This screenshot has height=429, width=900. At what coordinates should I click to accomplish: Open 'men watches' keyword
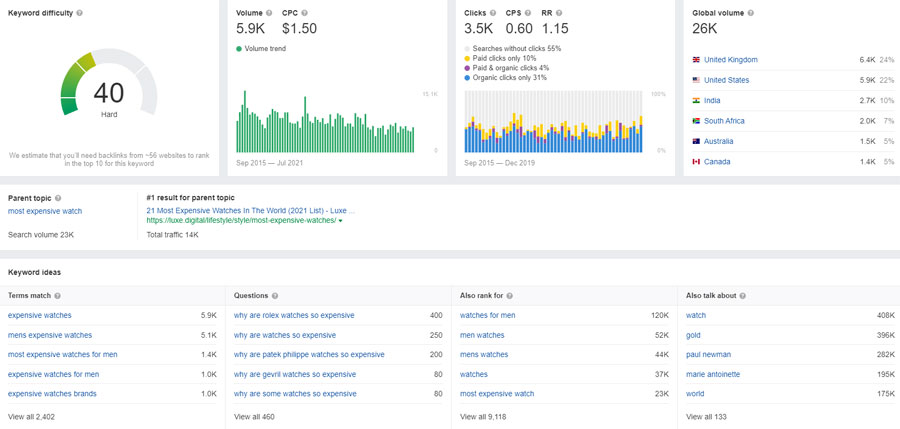click(x=482, y=335)
